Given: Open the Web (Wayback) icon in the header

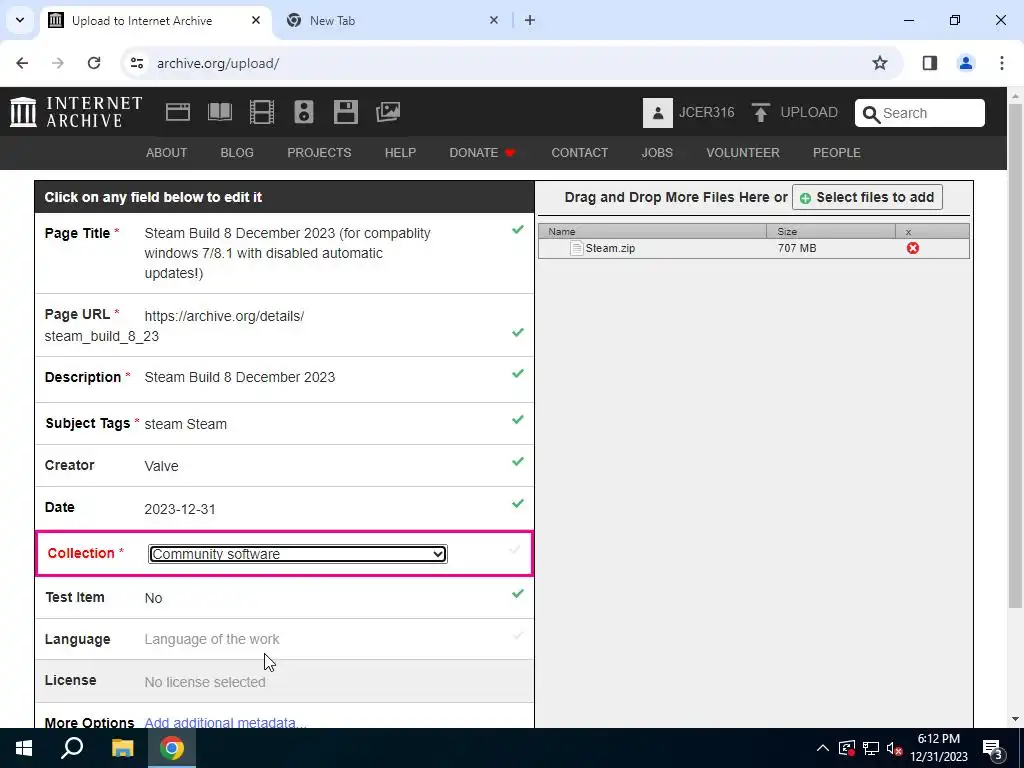Looking at the screenshot, I should point(178,112).
